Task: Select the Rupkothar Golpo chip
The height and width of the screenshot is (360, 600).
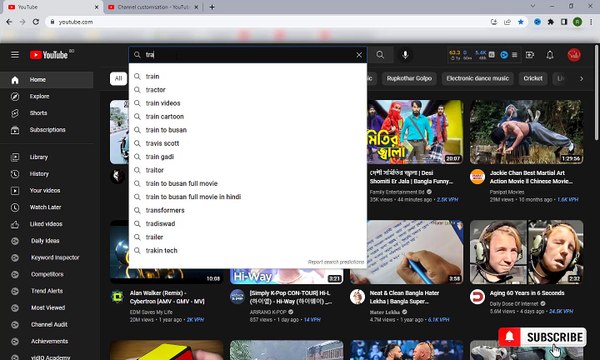Action: pyautogui.click(x=409, y=78)
